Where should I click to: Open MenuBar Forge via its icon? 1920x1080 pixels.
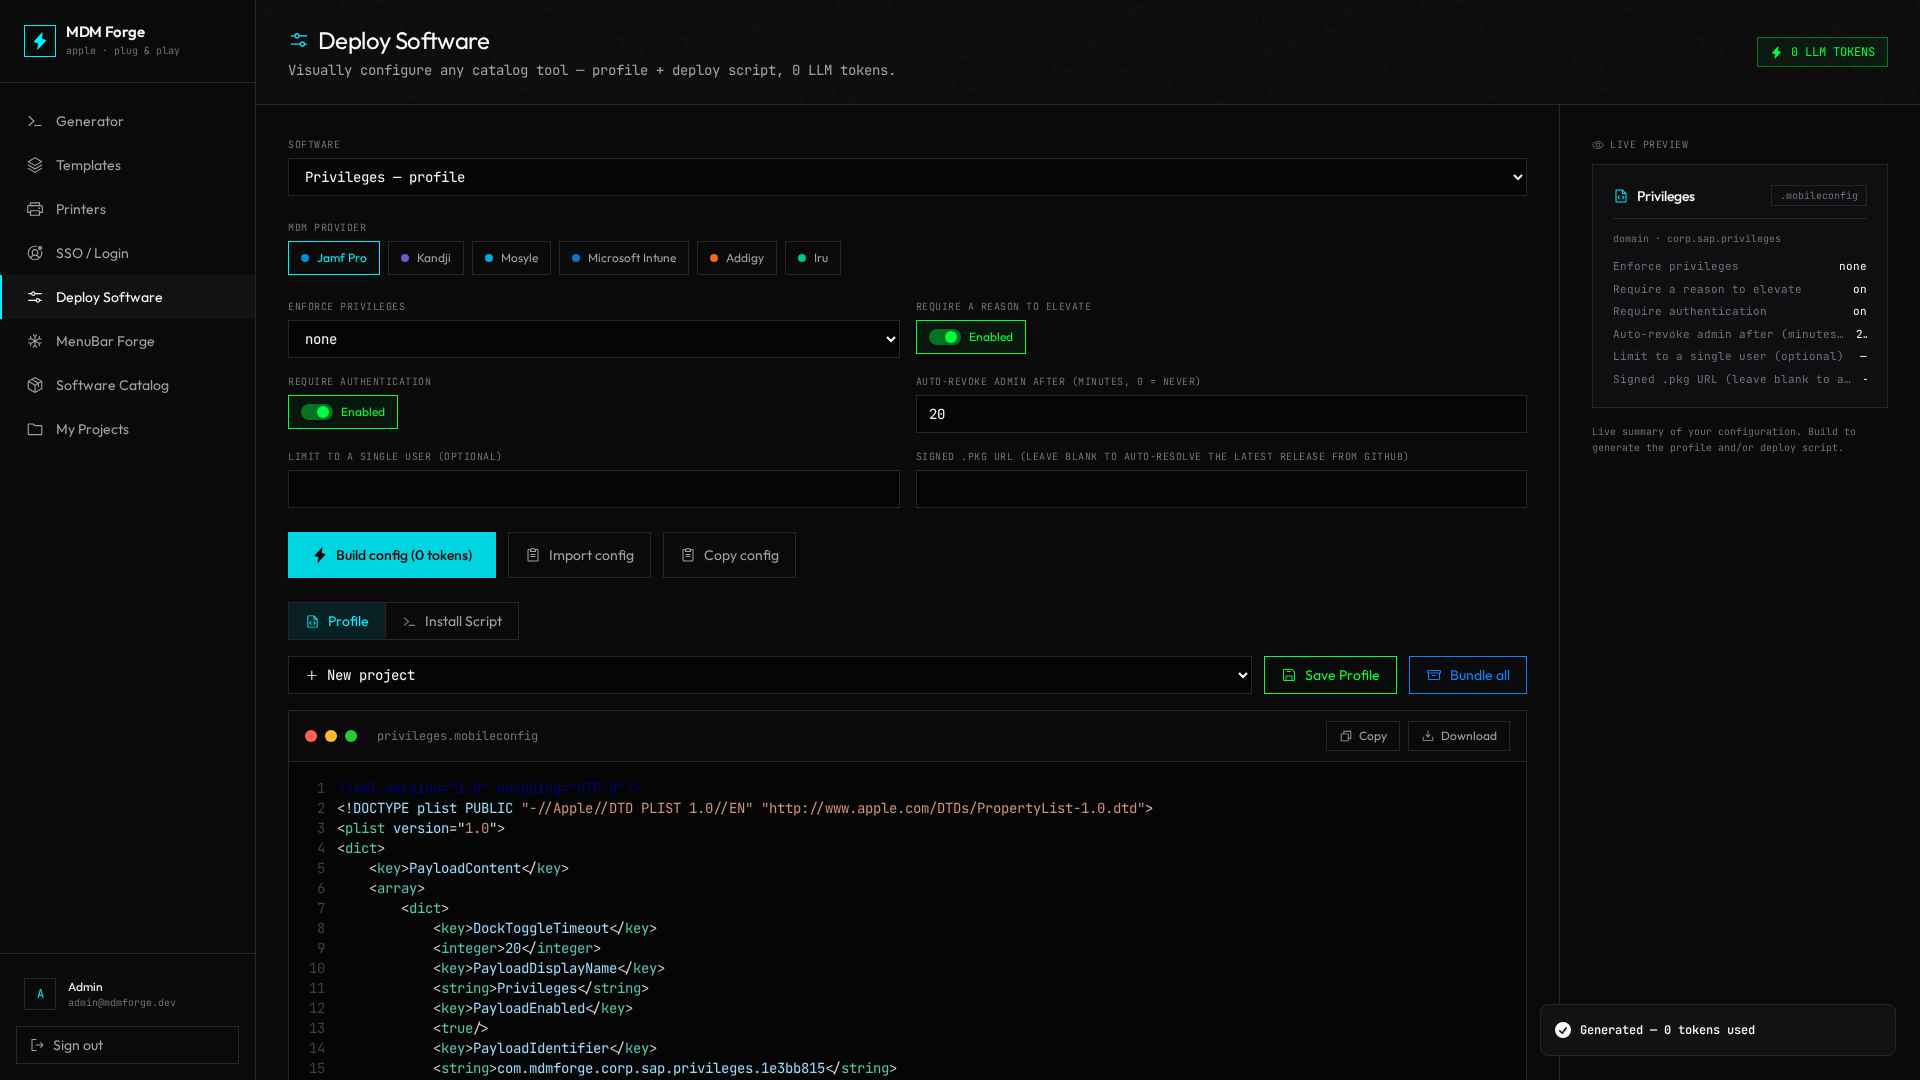pos(35,341)
